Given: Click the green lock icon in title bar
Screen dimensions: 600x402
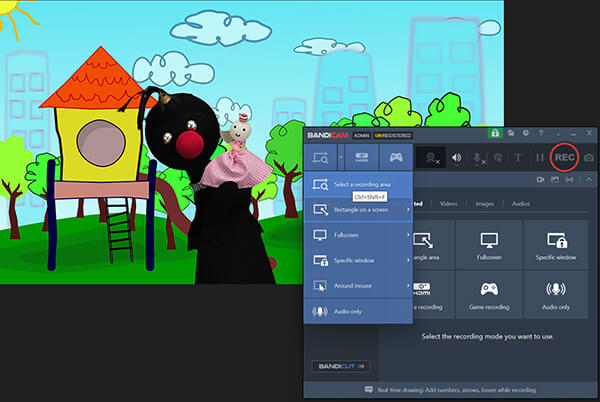Looking at the screenshot, I should 495,133.
